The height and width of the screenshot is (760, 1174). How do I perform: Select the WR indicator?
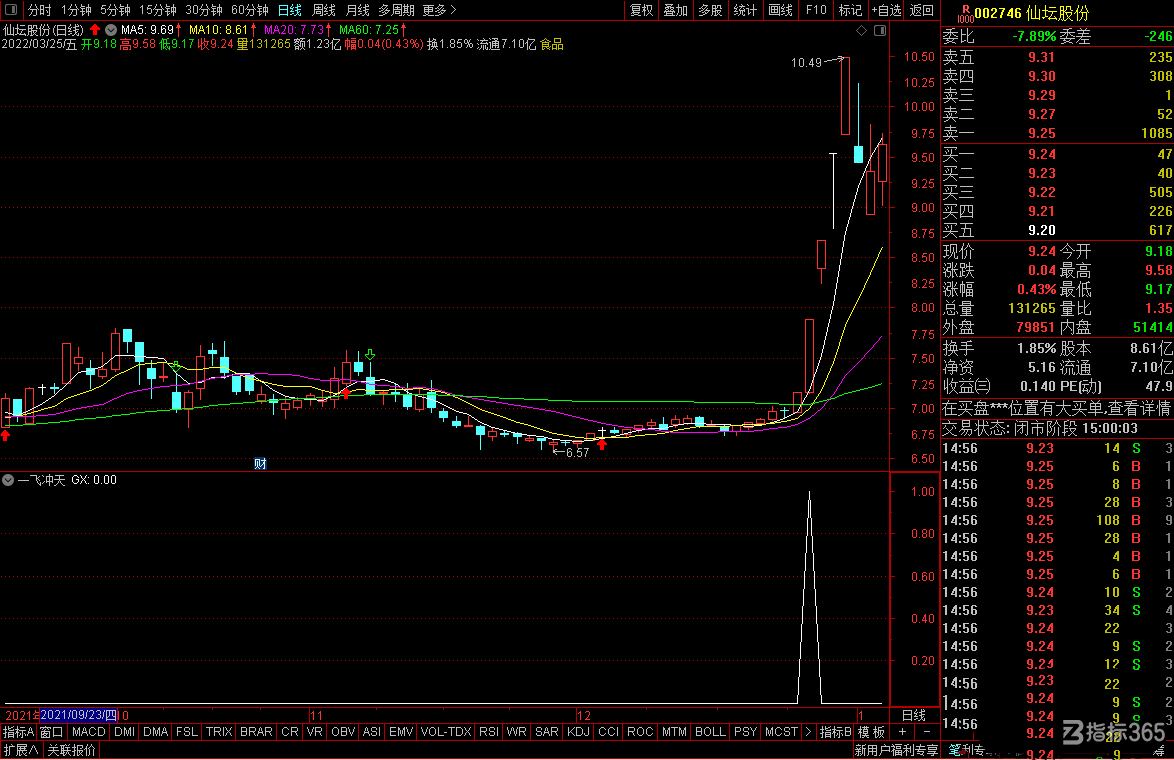pos(517,732)
